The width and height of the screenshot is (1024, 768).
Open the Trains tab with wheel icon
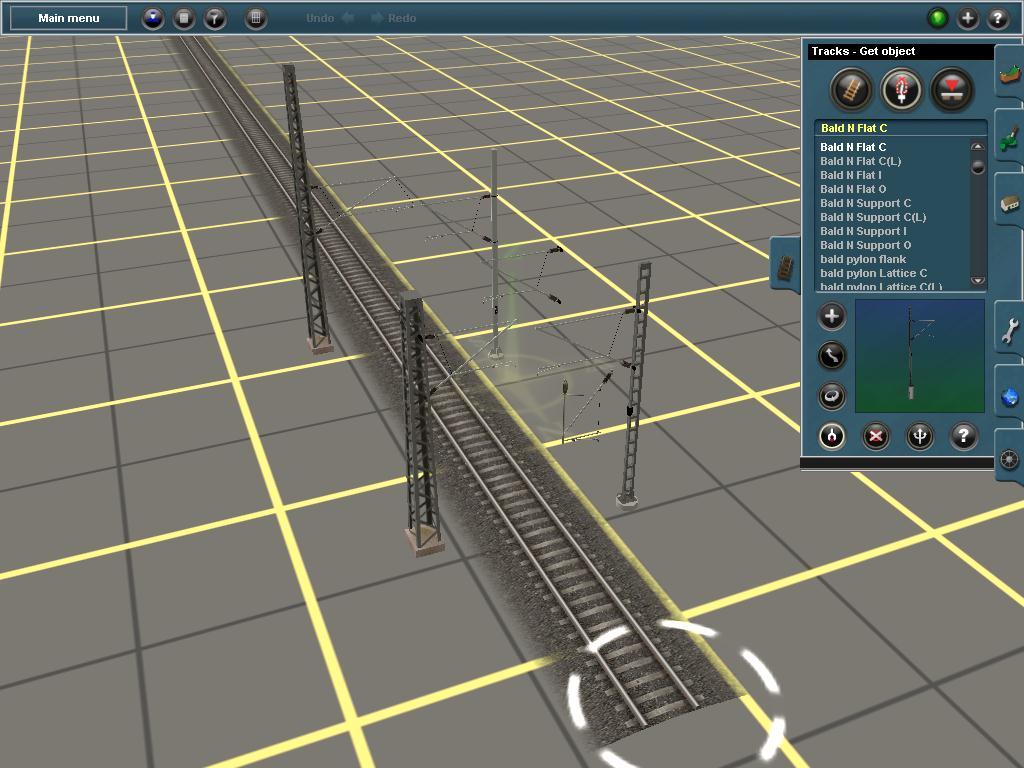1009,458
